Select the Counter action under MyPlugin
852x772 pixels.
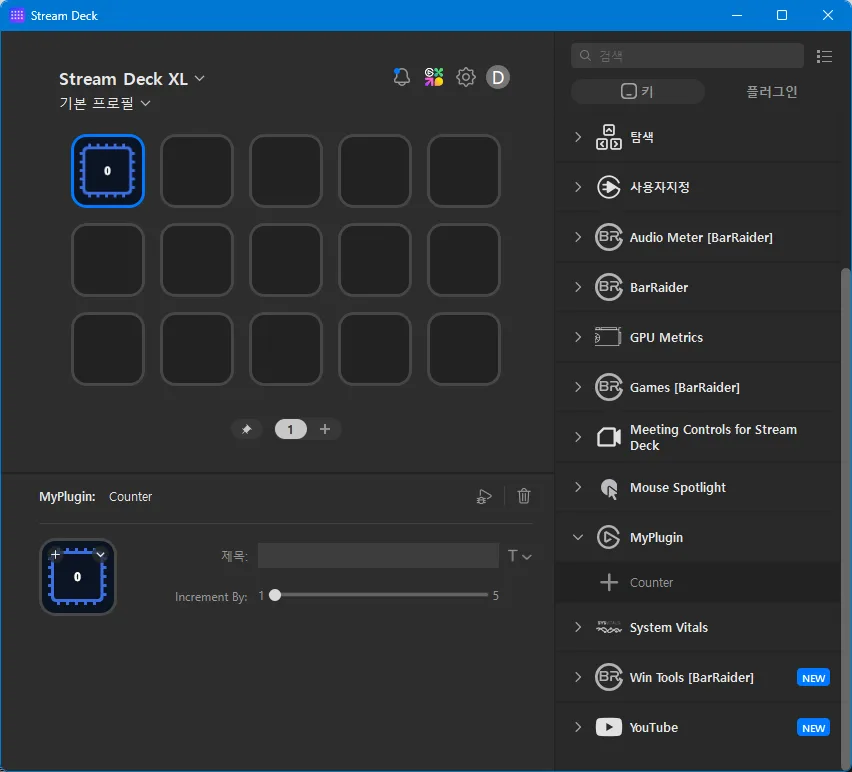(651, 582)
